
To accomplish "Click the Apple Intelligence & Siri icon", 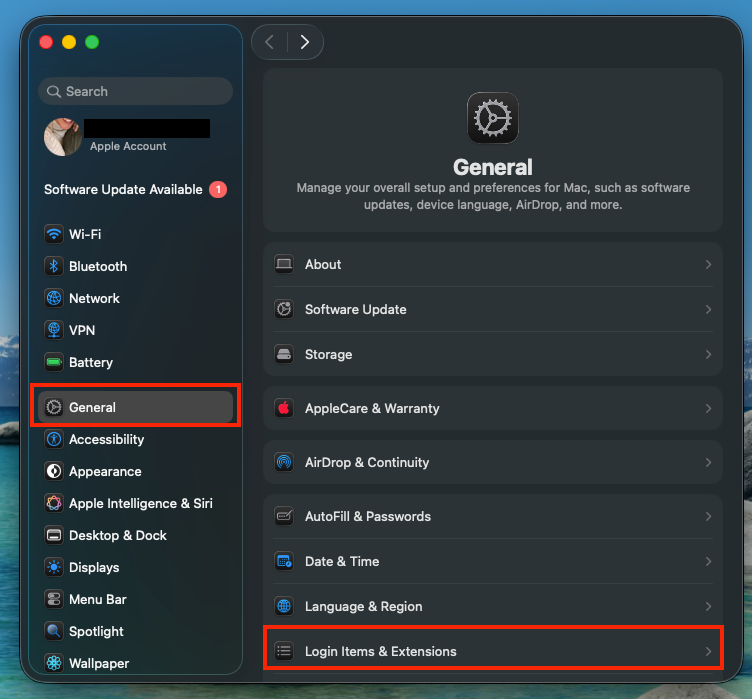I will tap(54, 503).
